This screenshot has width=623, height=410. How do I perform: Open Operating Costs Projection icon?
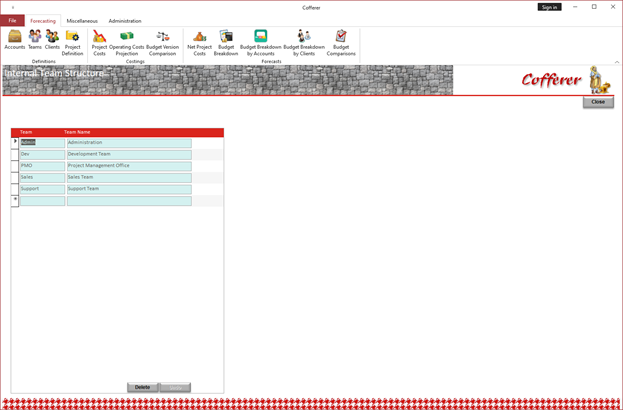(x=127, y=43)
